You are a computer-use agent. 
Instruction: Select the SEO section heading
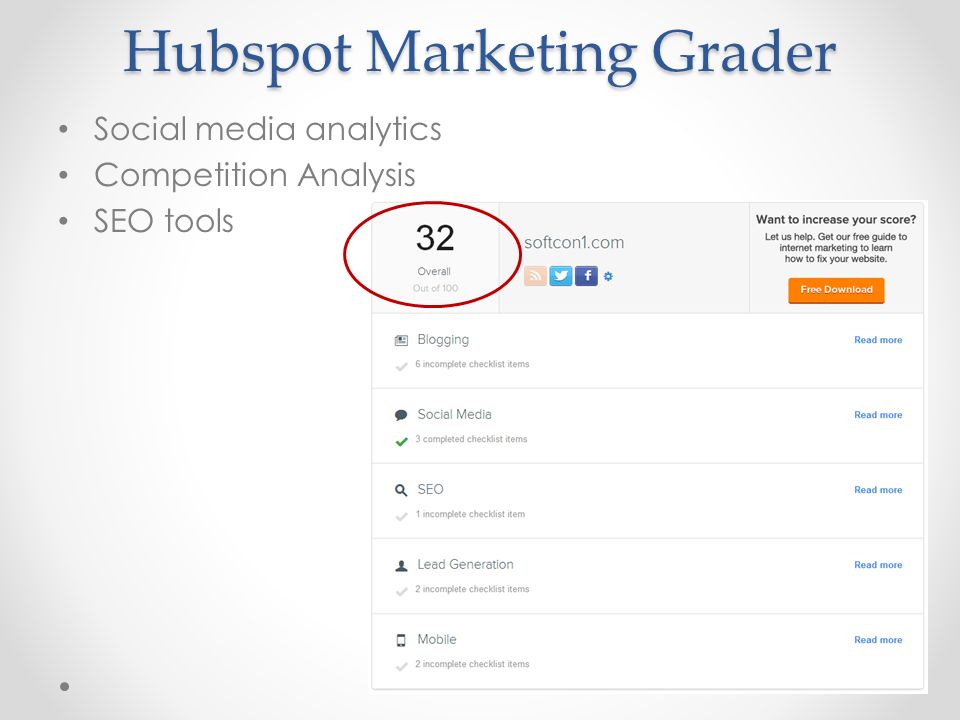tap(430, 490)
